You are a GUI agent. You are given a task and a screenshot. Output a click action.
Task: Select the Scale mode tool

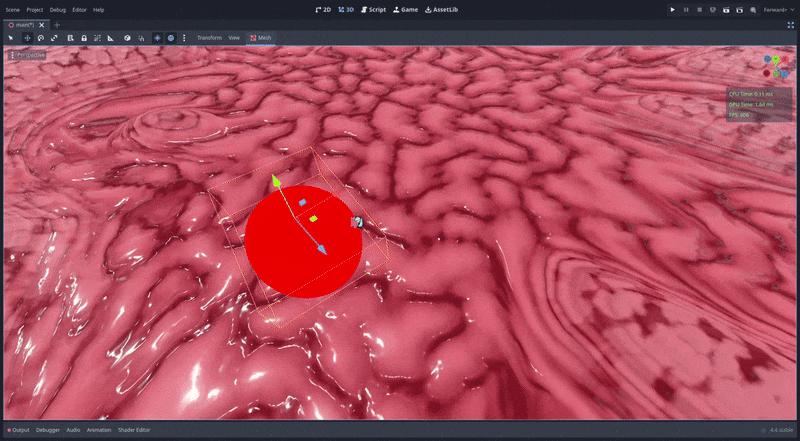pos(55,38)
